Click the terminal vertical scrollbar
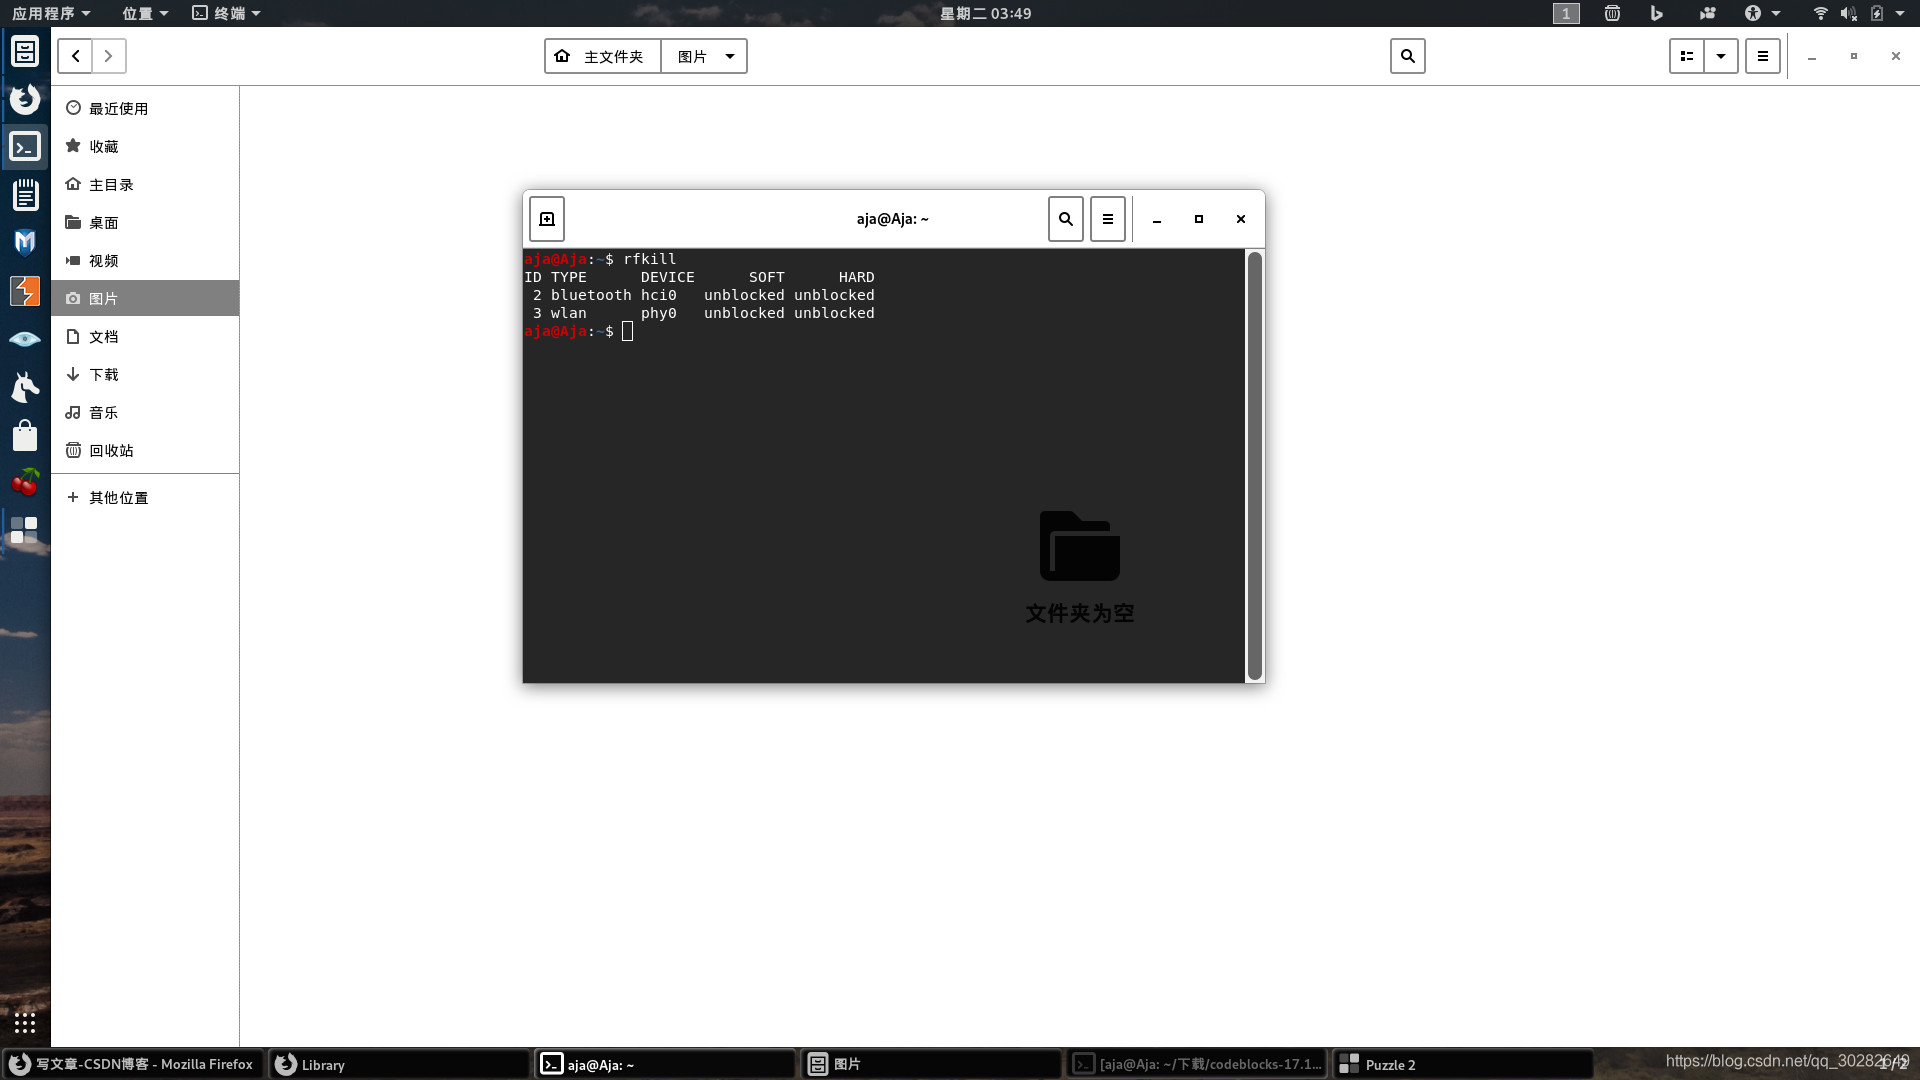The image size is (1920, 1080). [x=1255, y=465]
